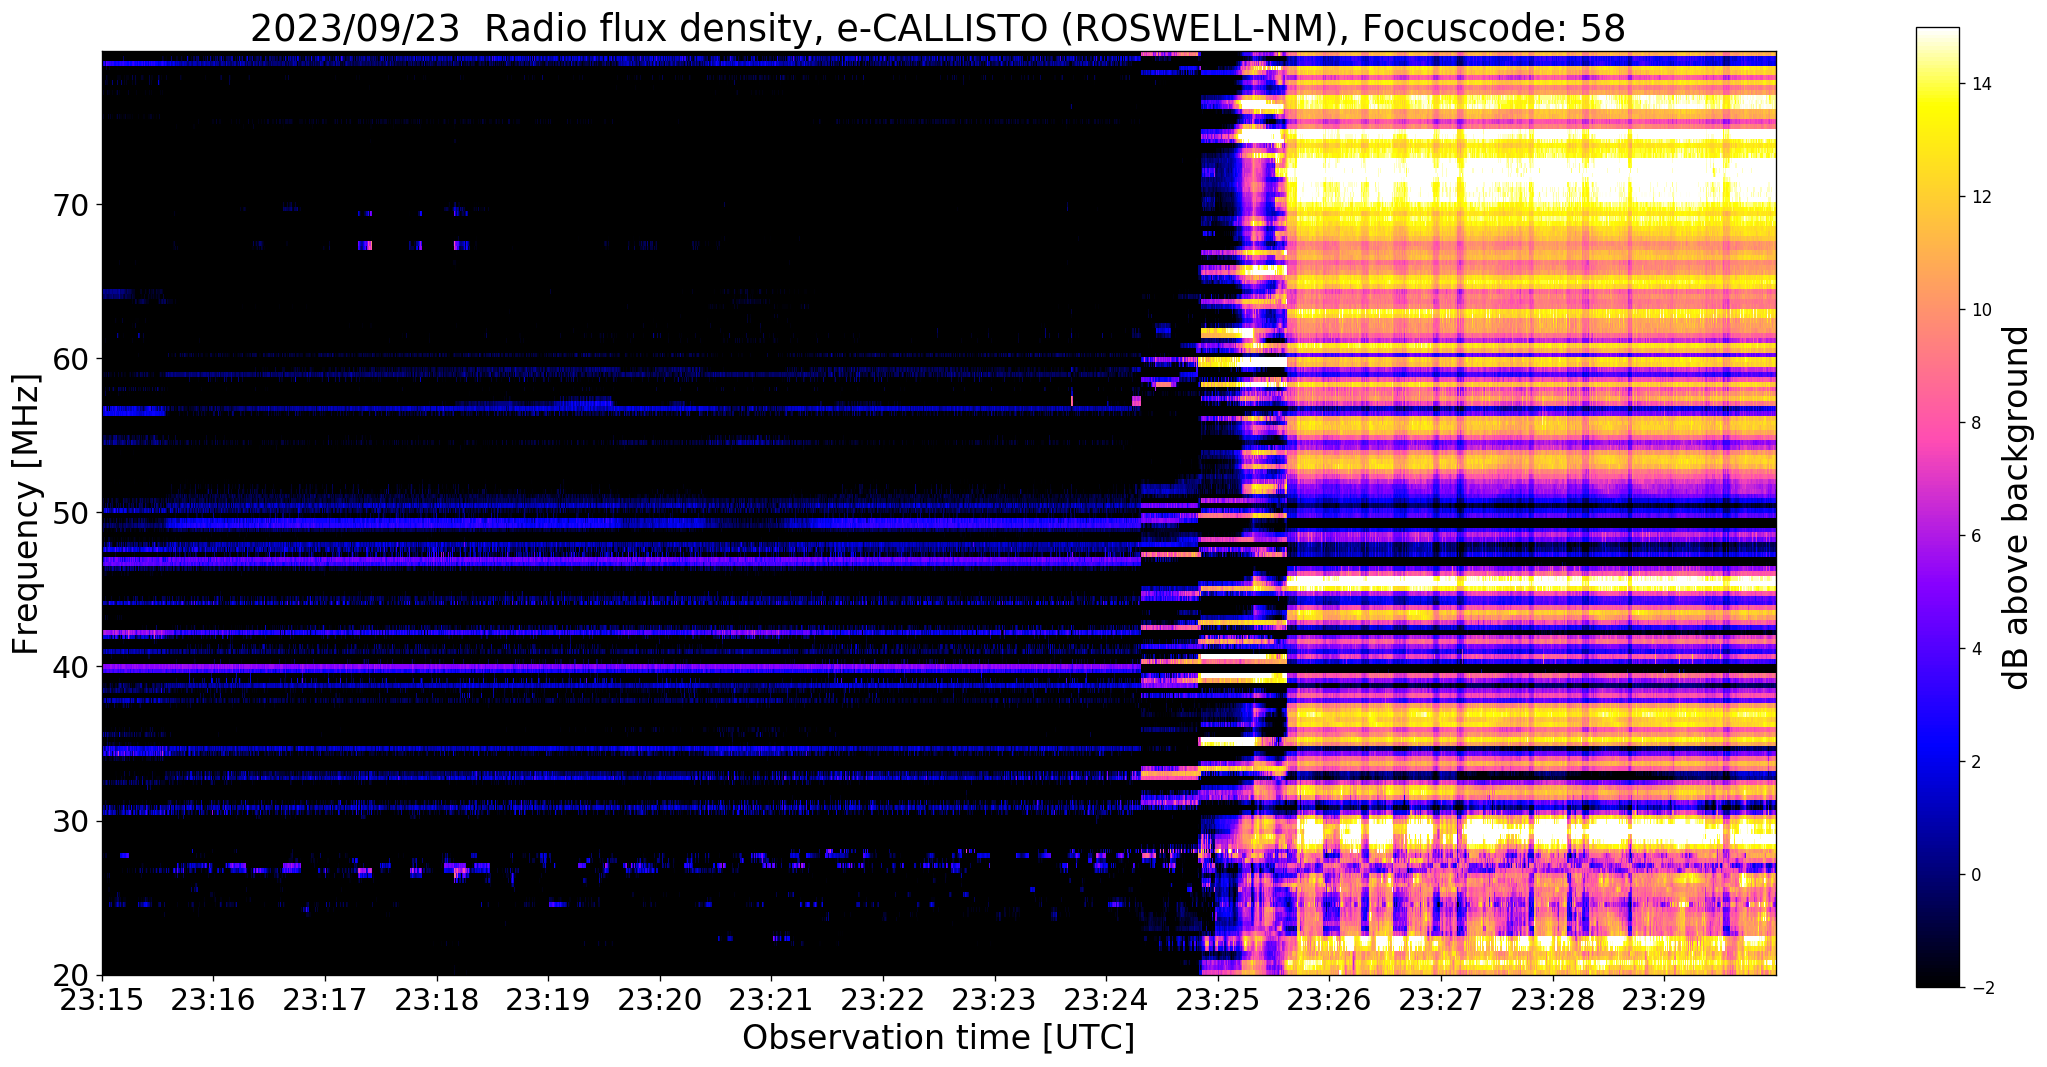Click the 23:16 time tick label
The height and width of the screenshot is (1067, 2047).
point(213,999)
